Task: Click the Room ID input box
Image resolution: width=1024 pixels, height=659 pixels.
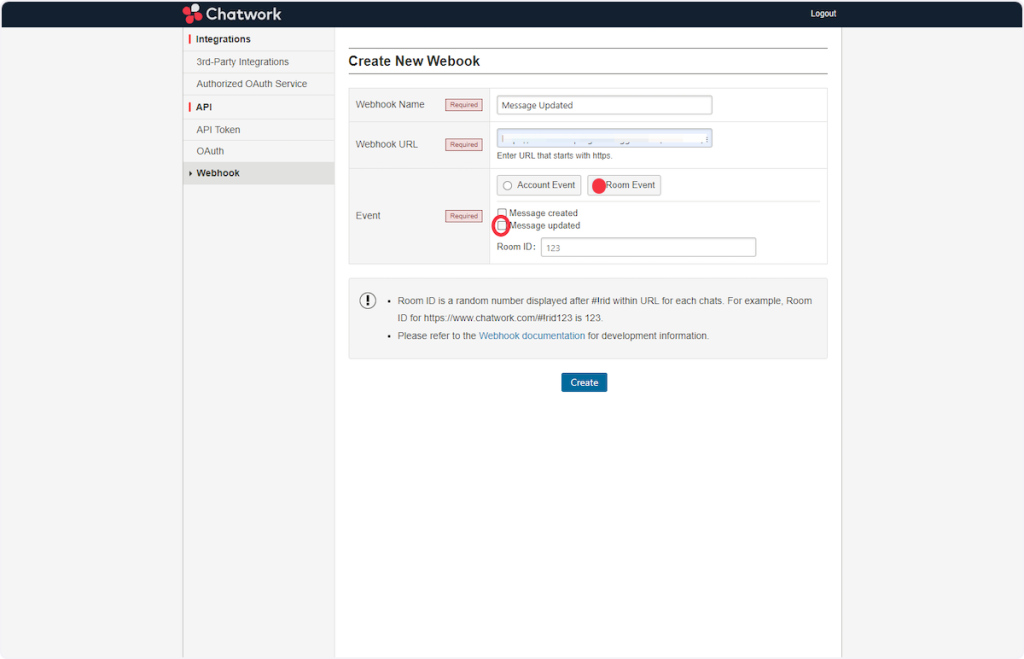Action: tap(648, 247)
